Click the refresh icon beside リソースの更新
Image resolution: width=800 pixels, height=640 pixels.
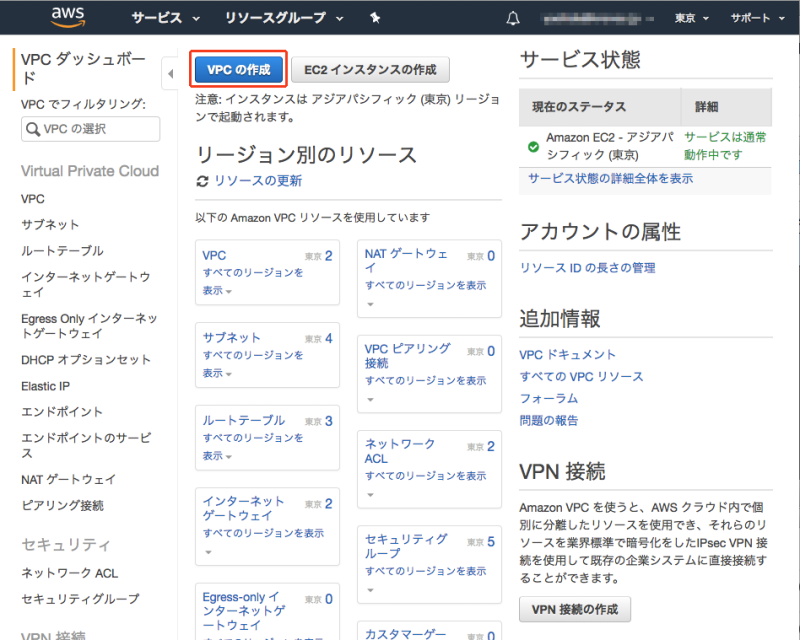203,181
